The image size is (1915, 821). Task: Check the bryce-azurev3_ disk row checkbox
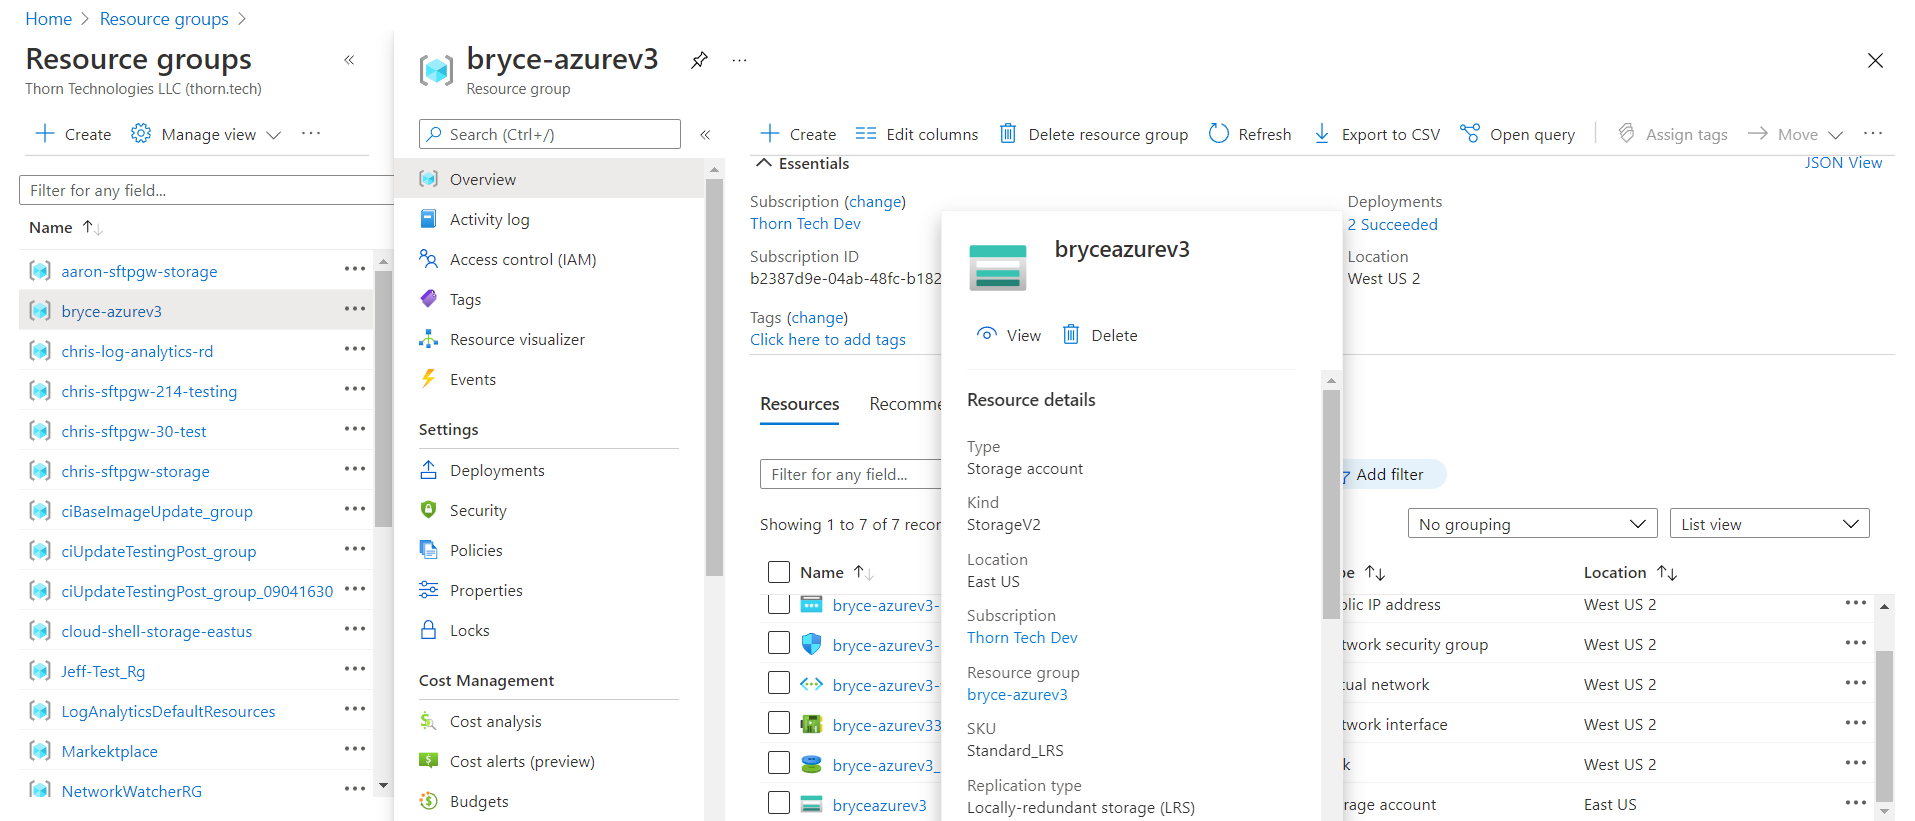click(779, 763)
